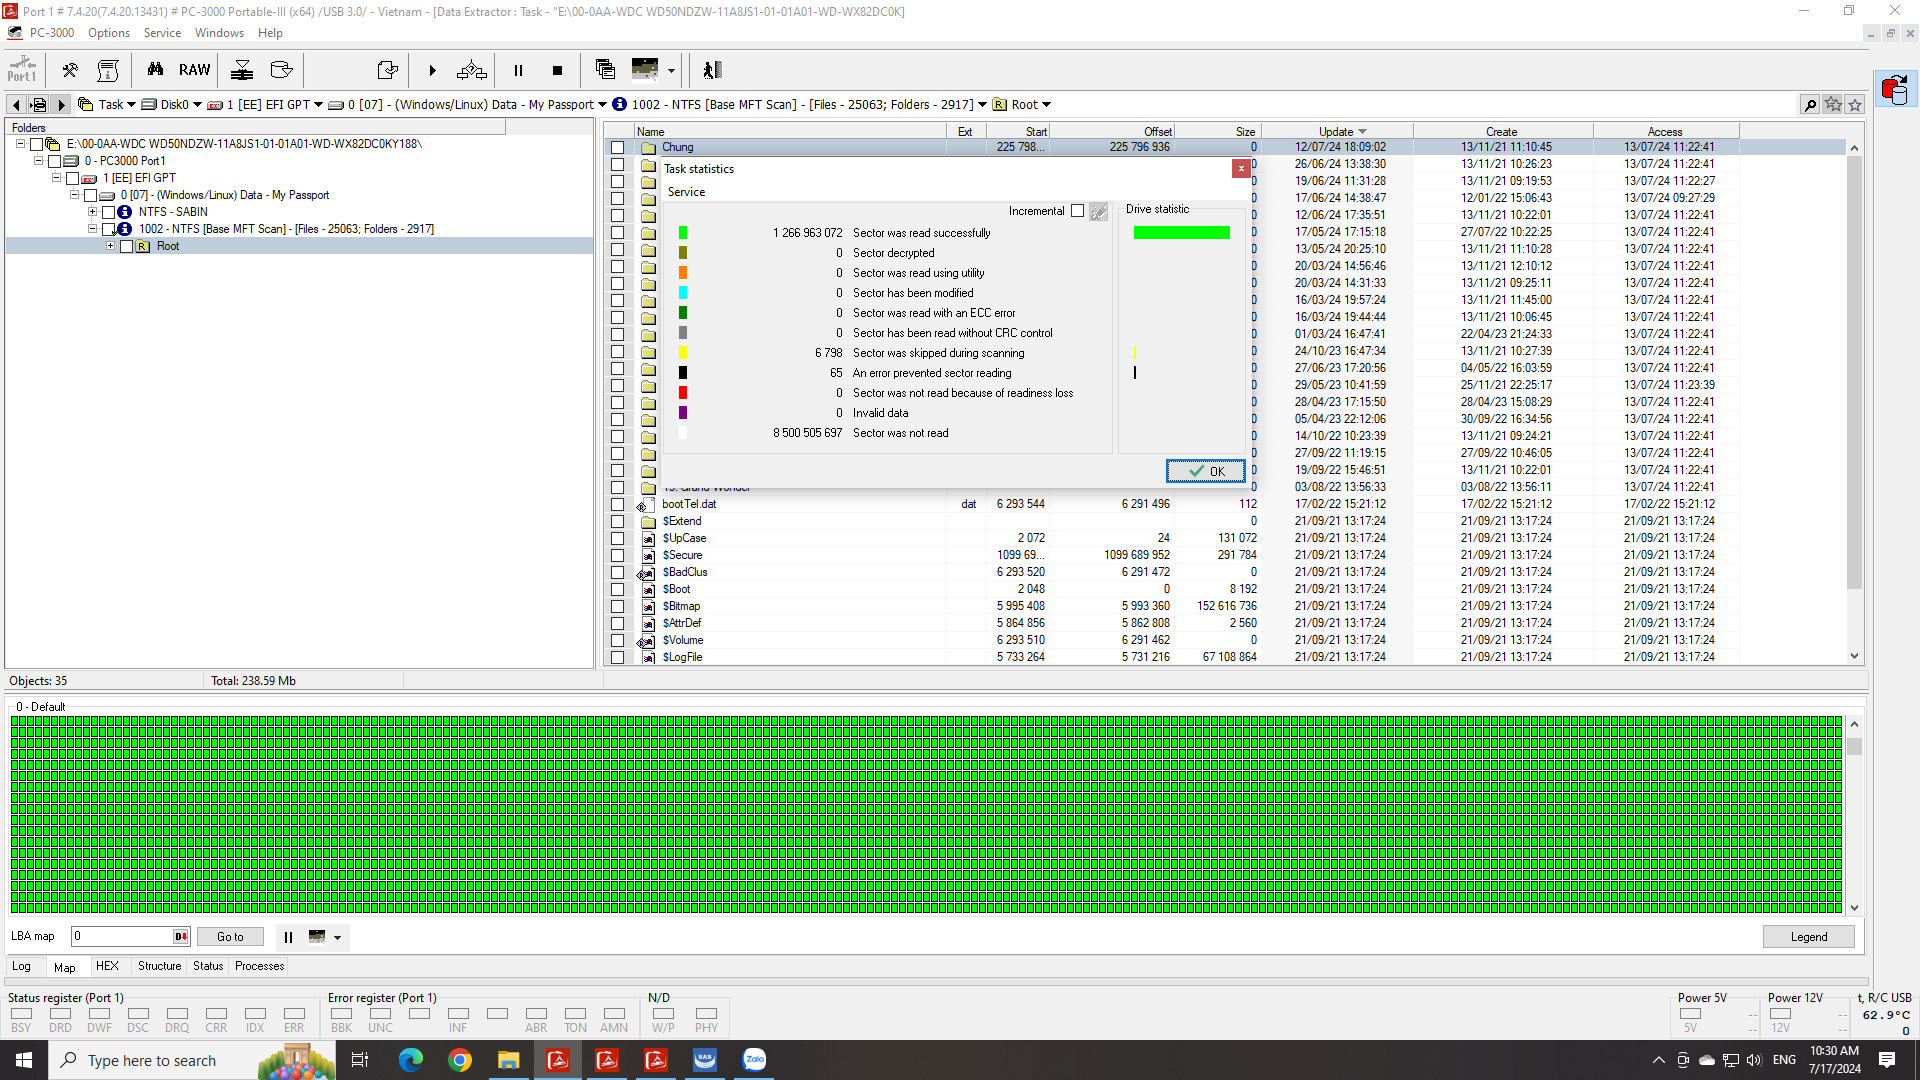Collapse the PC3000 Port1 tree node
Image resolution: width=1920 pixels, height=1080 pixels.
39,161
